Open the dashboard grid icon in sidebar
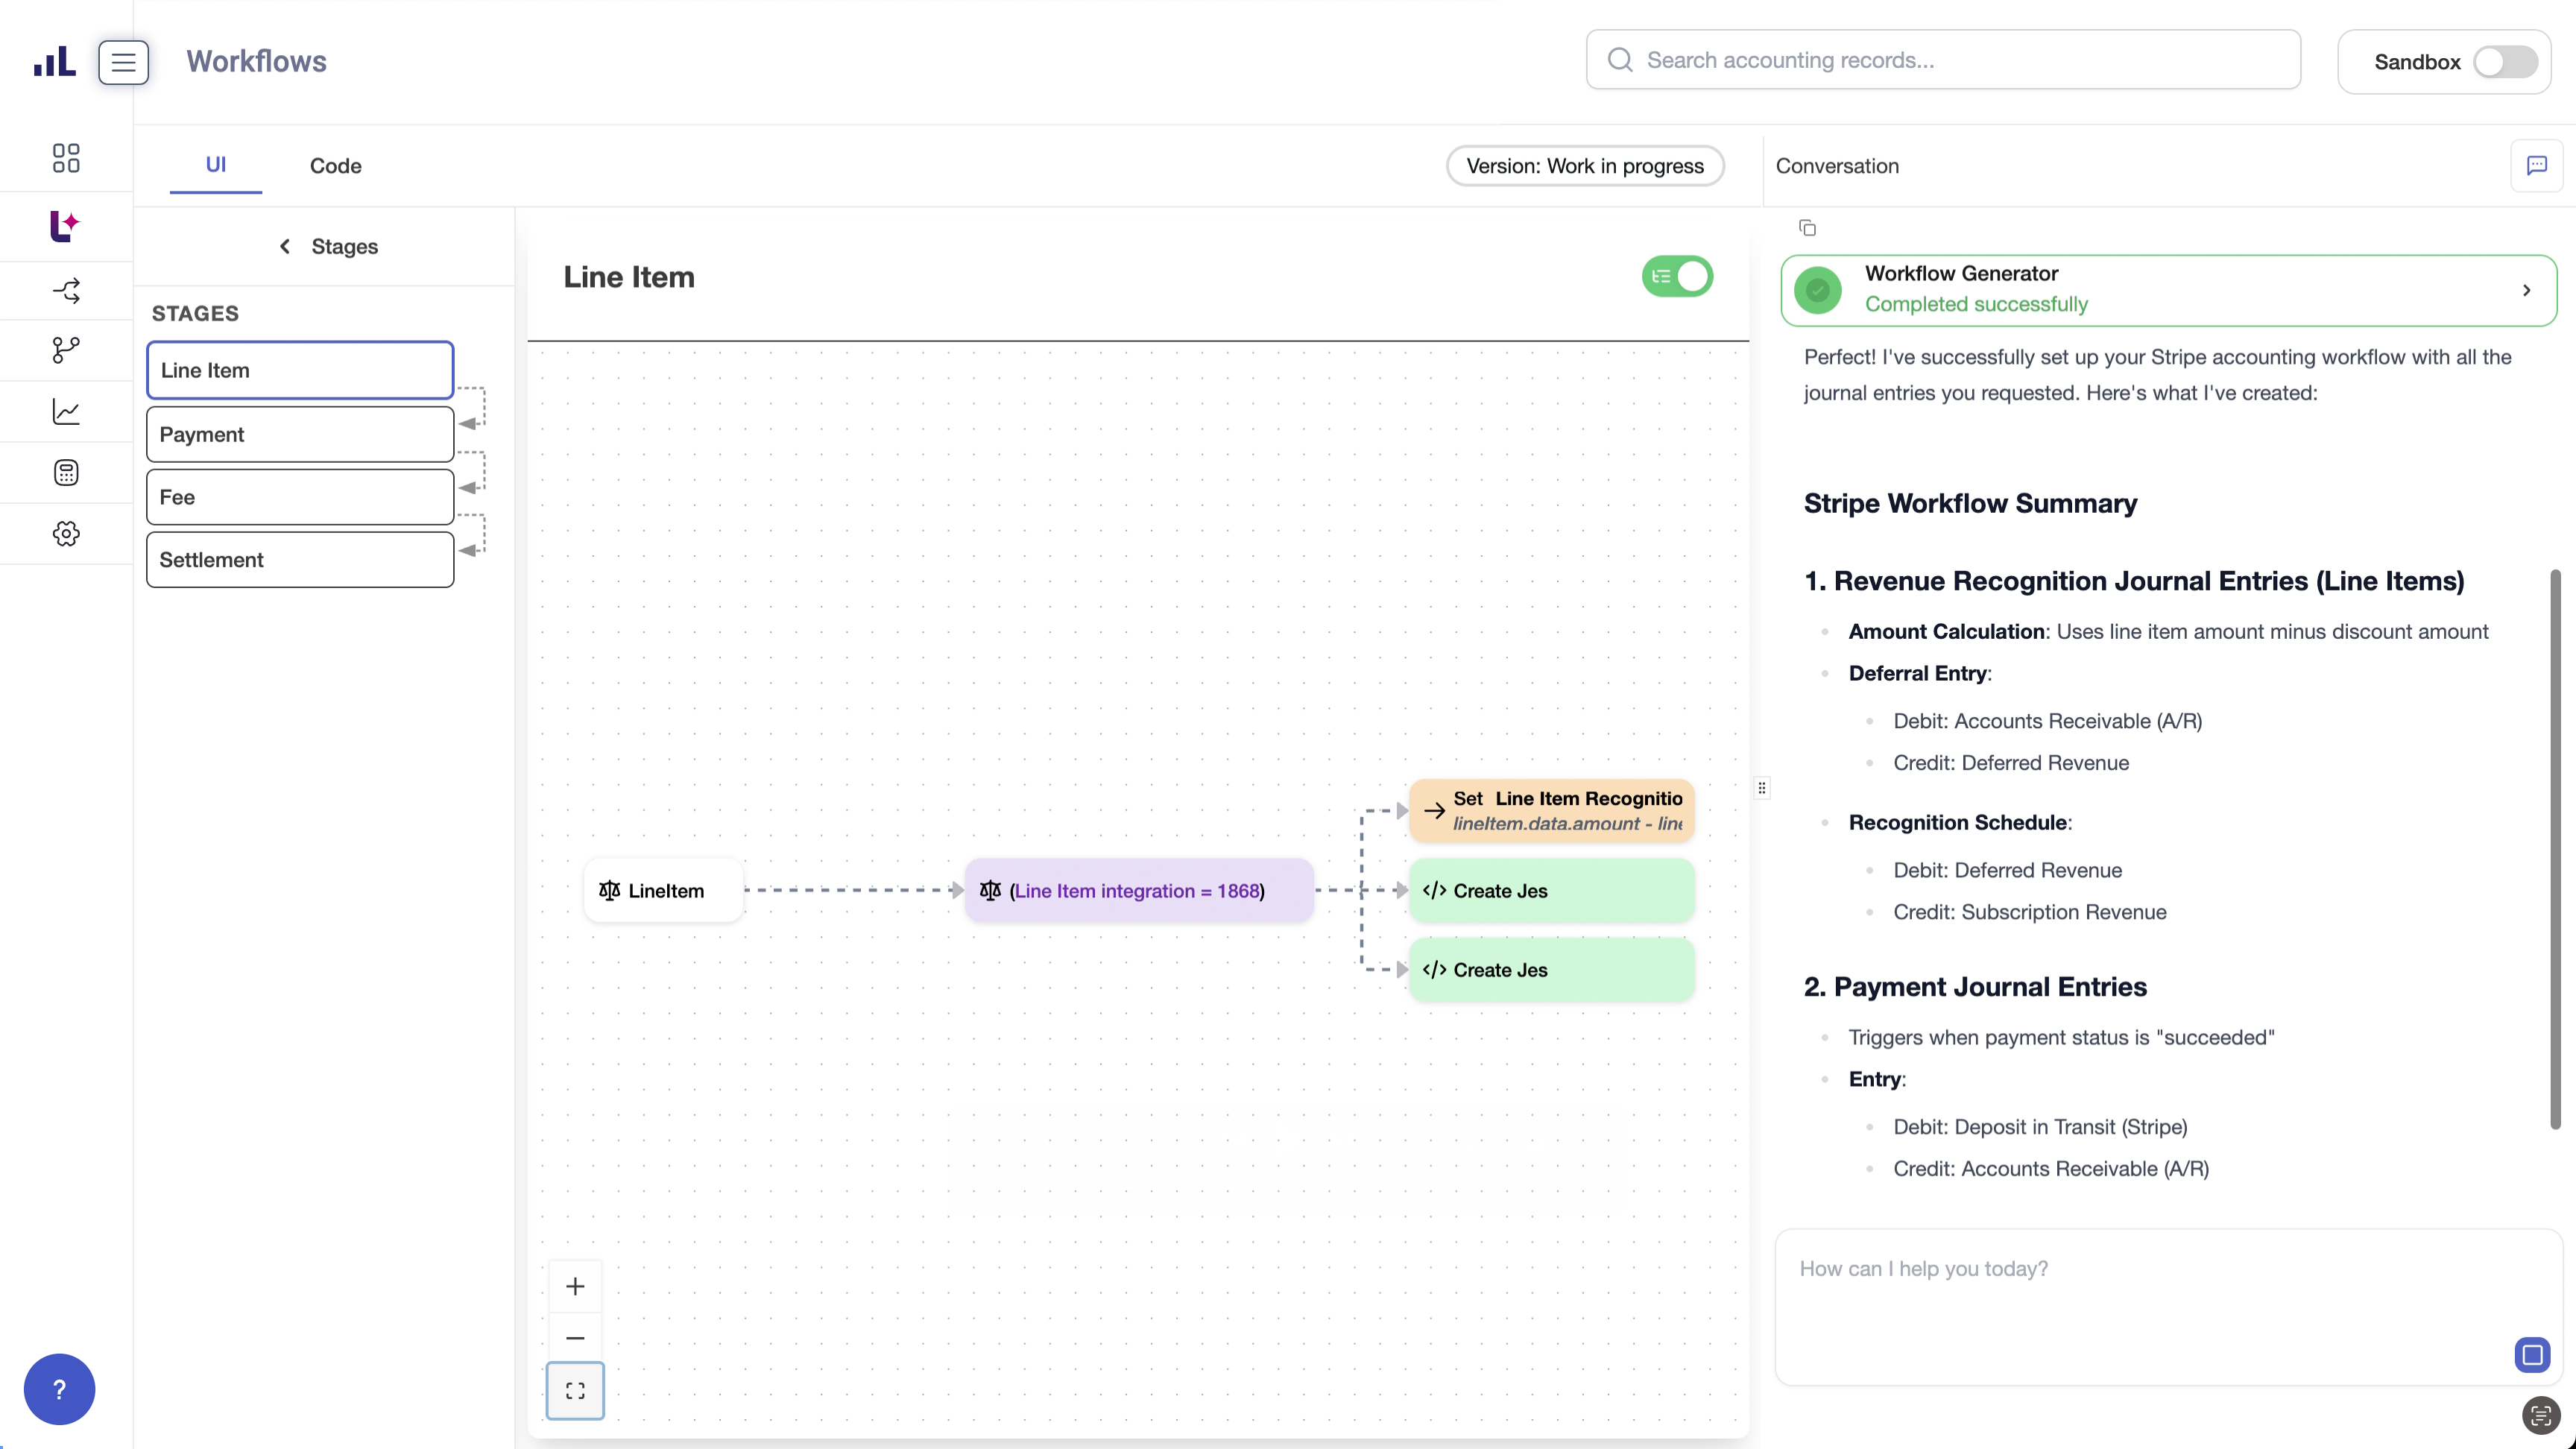The width and height of the screenshot is (2576, 1449). click(x=66, y=158)
